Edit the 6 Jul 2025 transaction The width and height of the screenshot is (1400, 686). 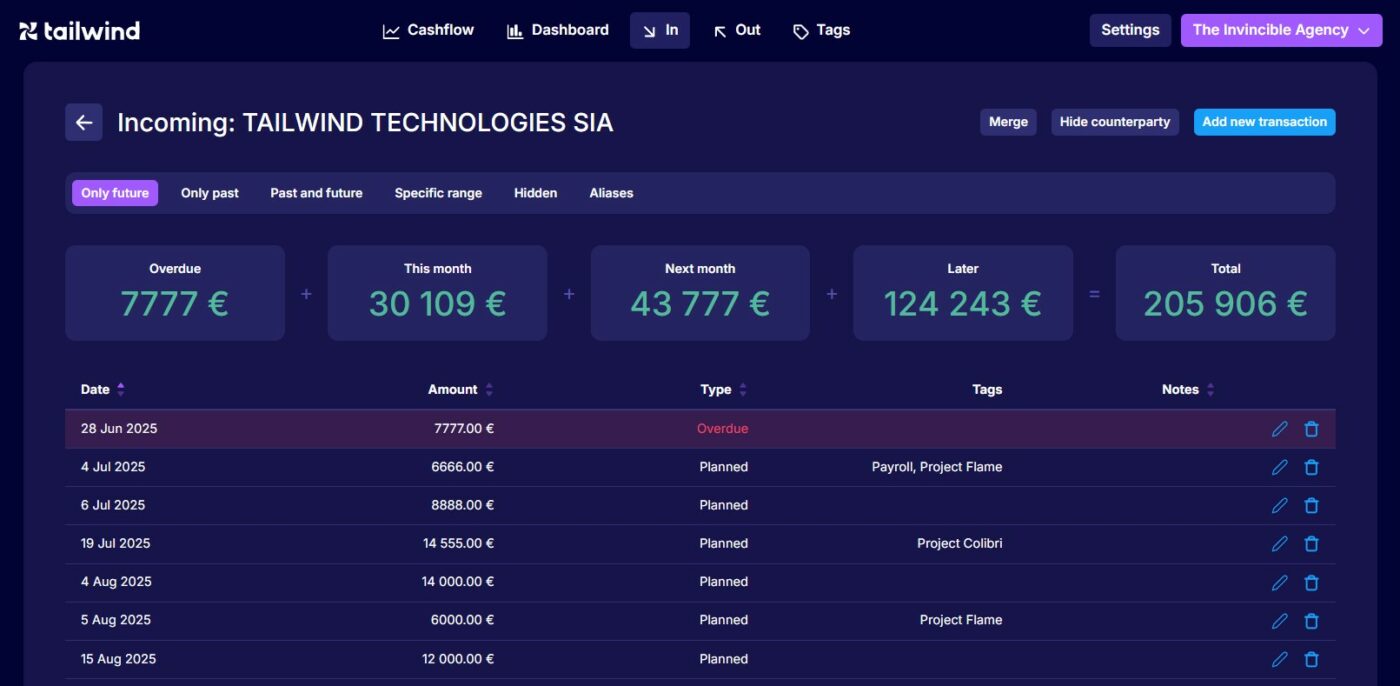click(x=1279, y=505)
